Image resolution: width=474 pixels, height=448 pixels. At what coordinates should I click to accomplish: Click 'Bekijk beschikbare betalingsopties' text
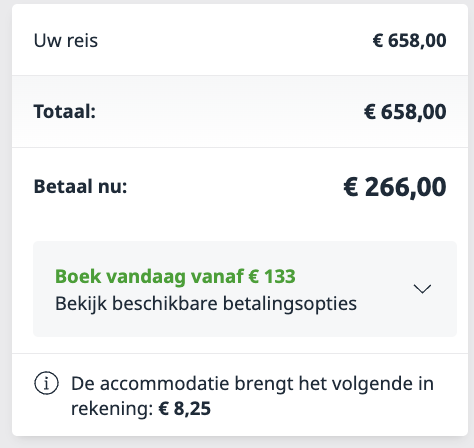click(206, 304)
